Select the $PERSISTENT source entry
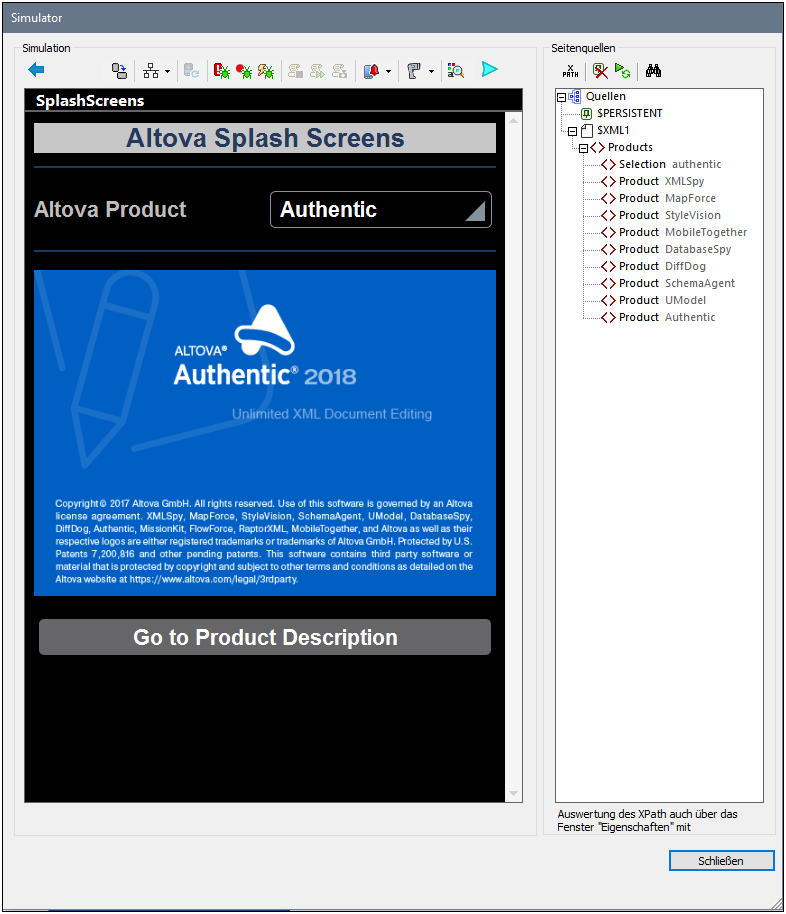 [x=628, y=114]
